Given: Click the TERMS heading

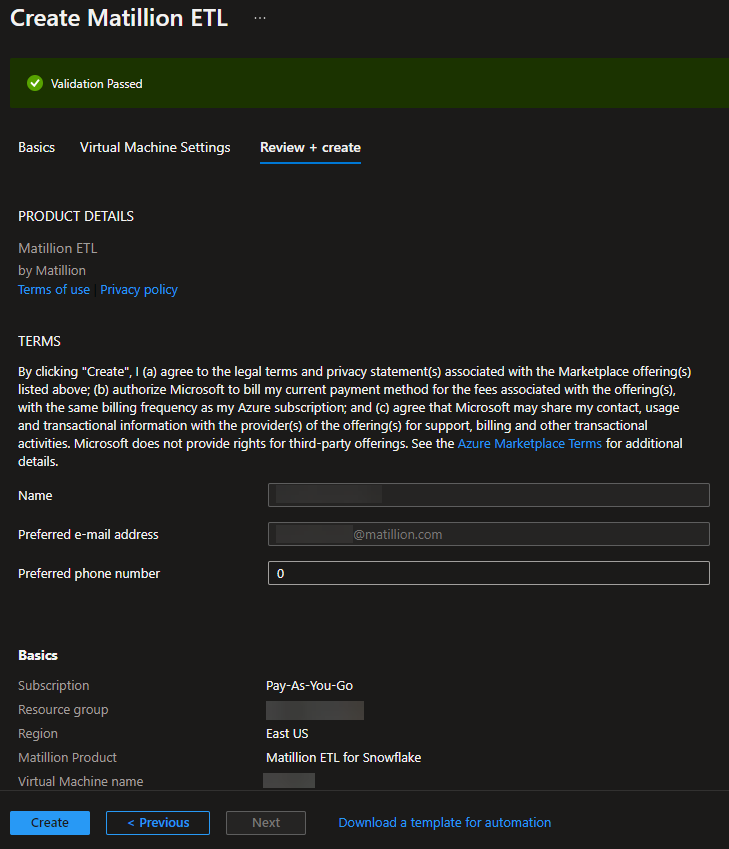Looking at the screenshot, I should (x=40, y=341).
